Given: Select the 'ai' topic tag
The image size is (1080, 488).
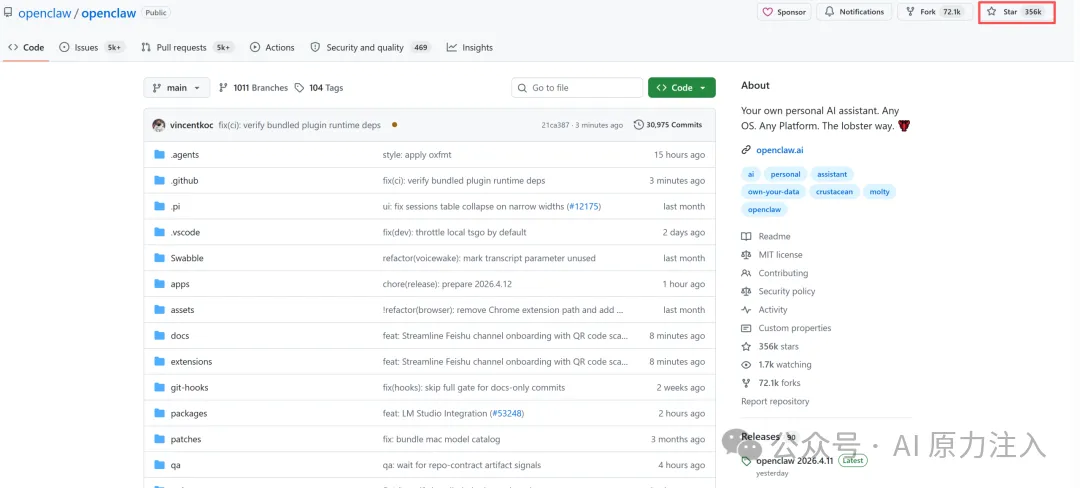Looking at the screenshot, I should [751, 174].
